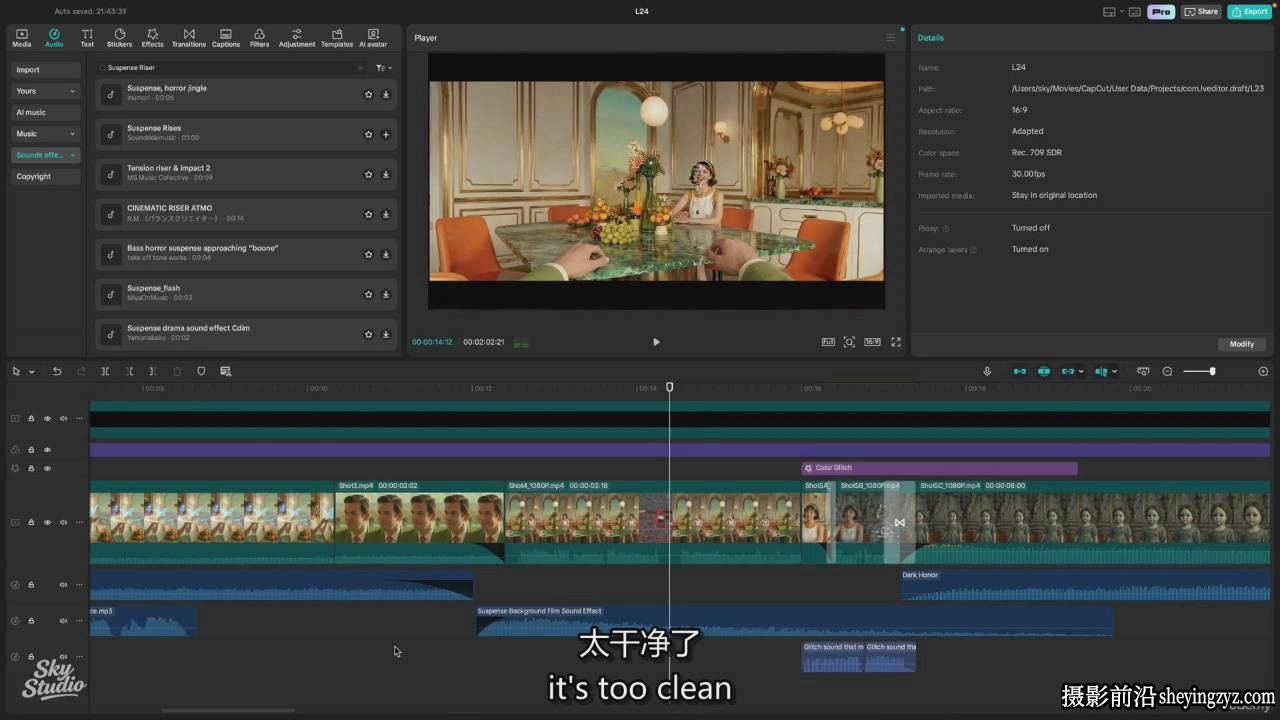Preview the Suspense_flash sound item
1280x720 pixels.
click(x=111, y=294)
